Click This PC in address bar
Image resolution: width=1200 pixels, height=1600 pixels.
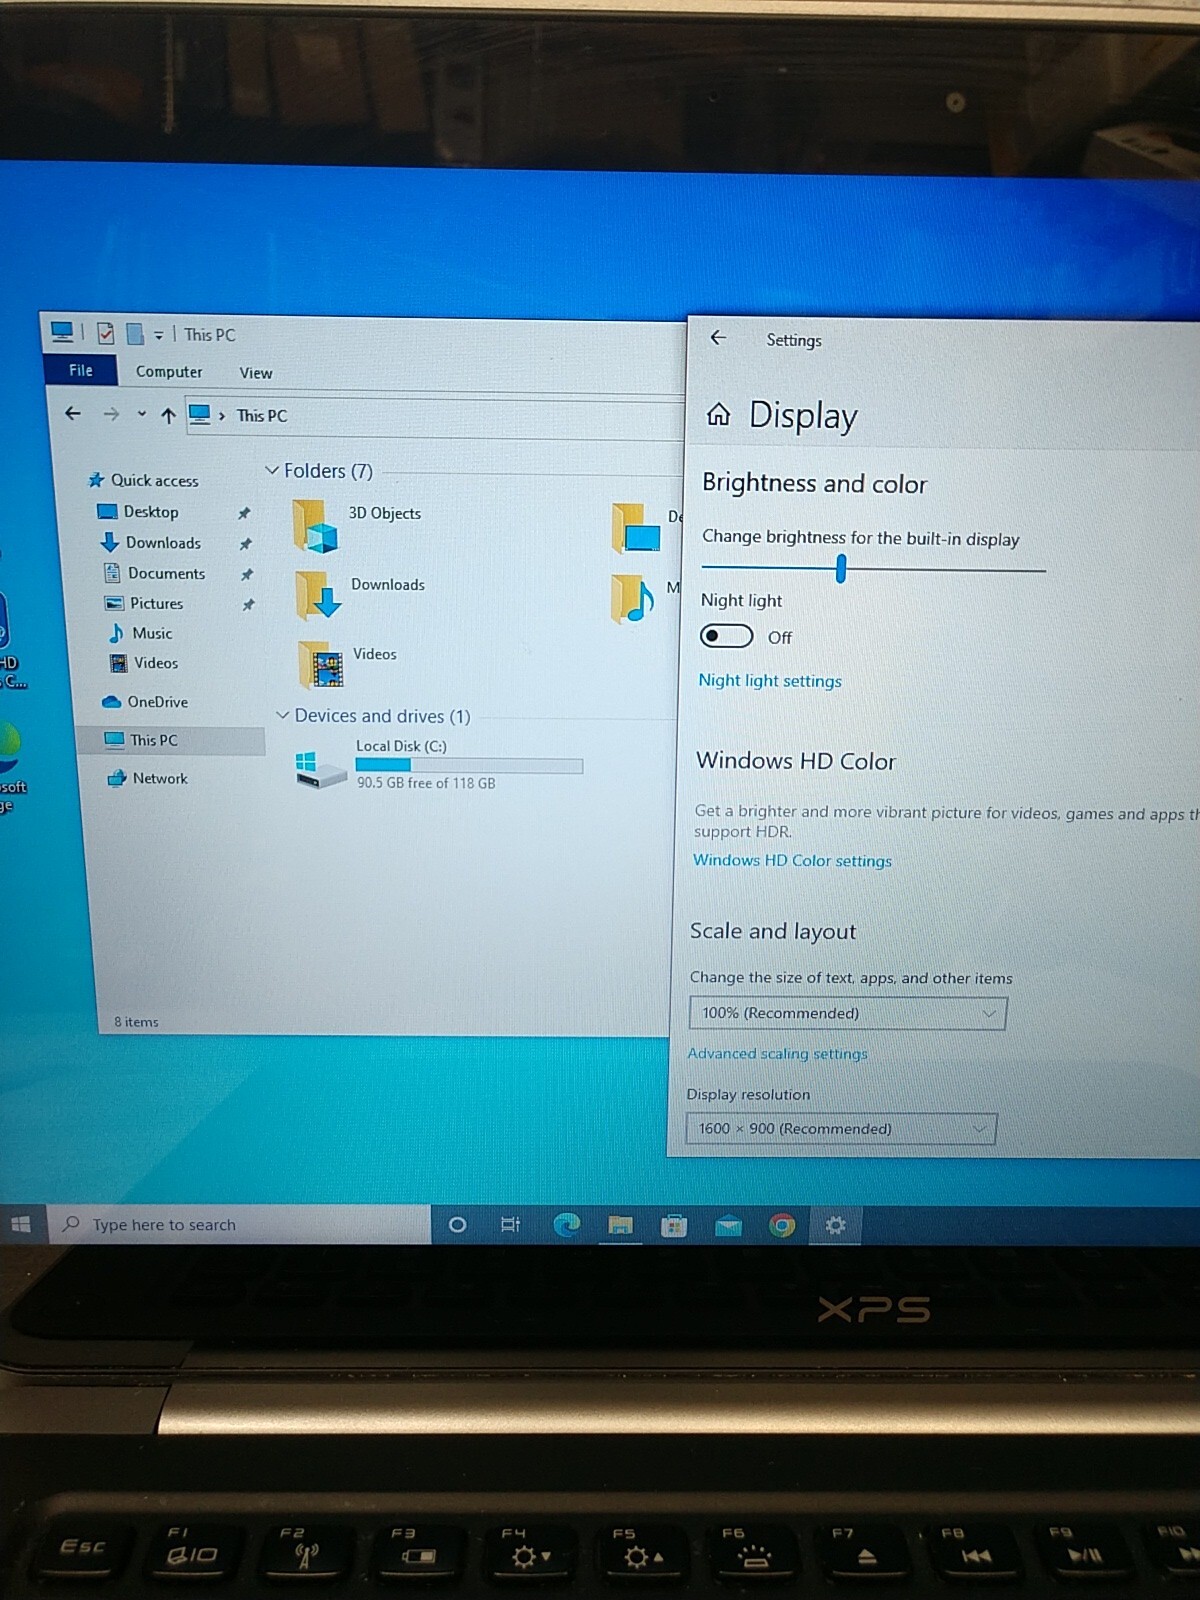[262, 415]
